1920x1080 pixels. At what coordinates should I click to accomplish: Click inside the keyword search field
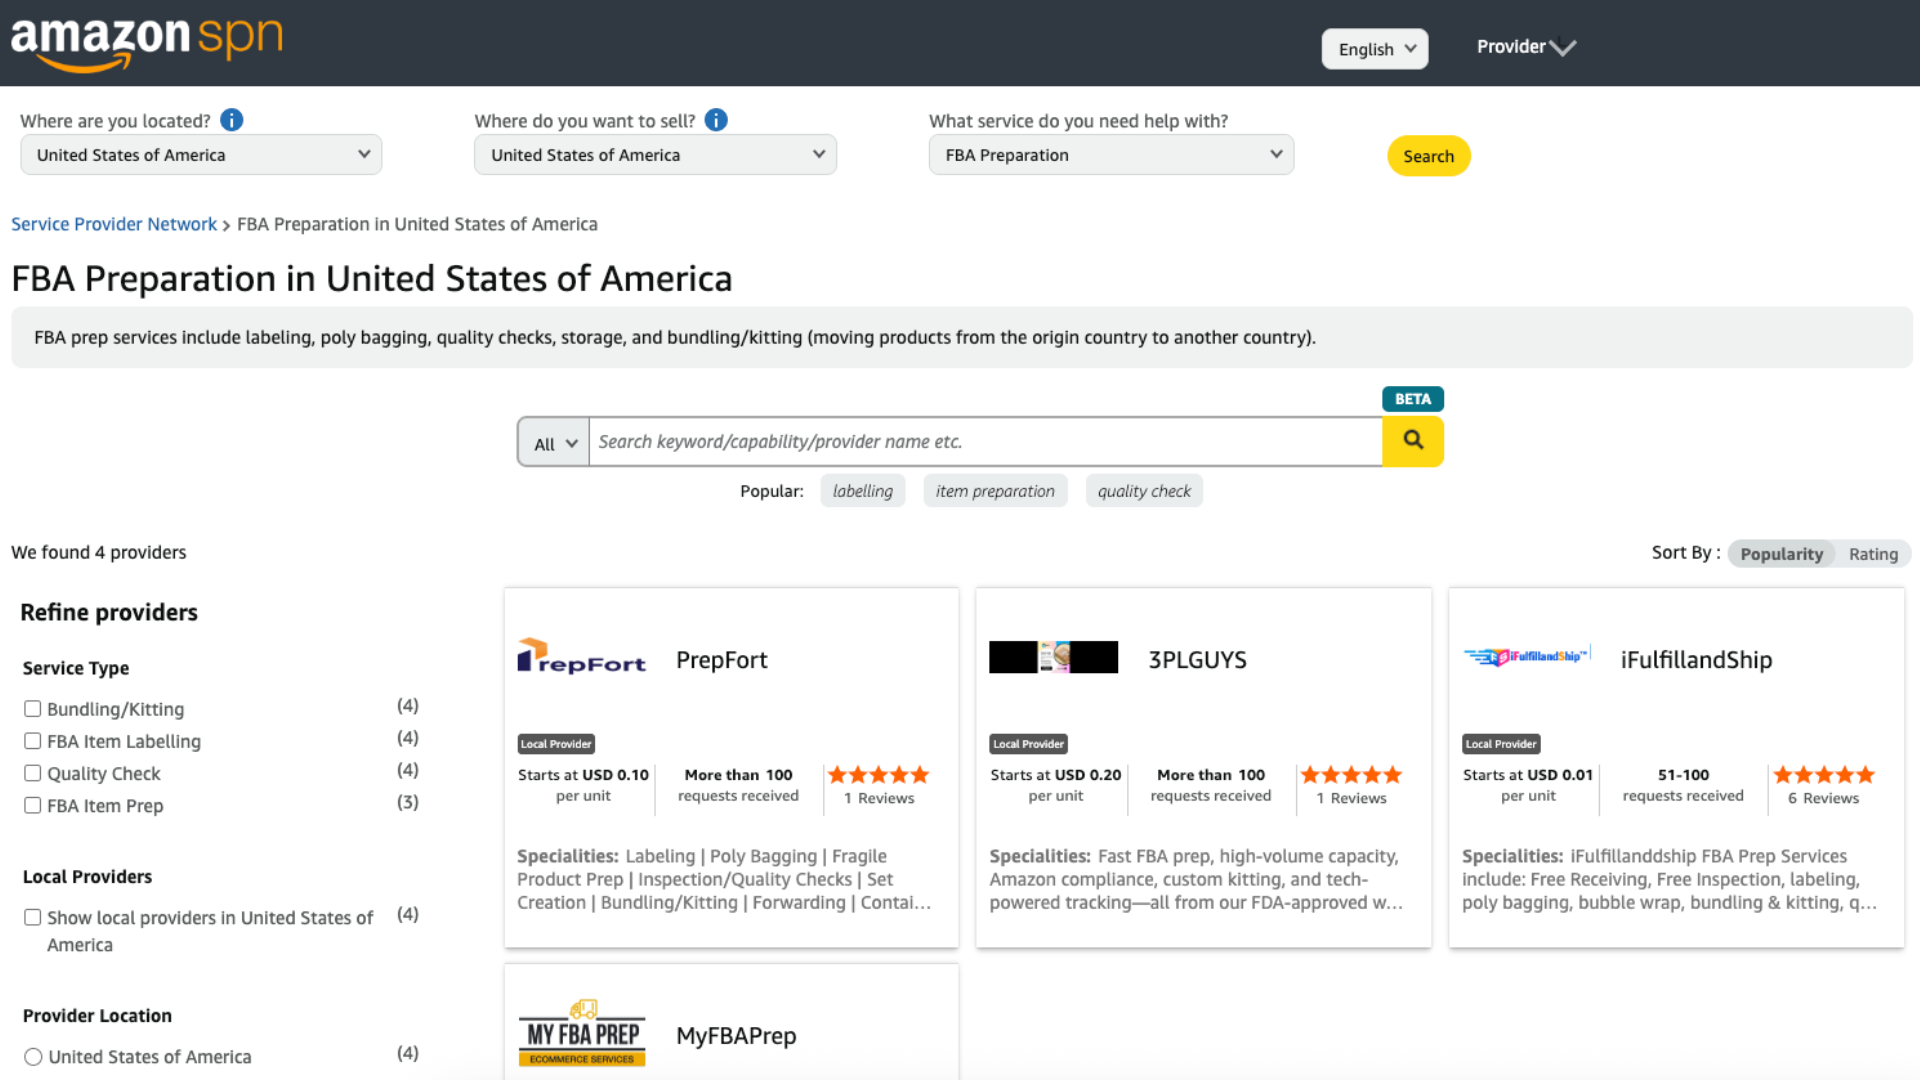(x=985, y=441)
